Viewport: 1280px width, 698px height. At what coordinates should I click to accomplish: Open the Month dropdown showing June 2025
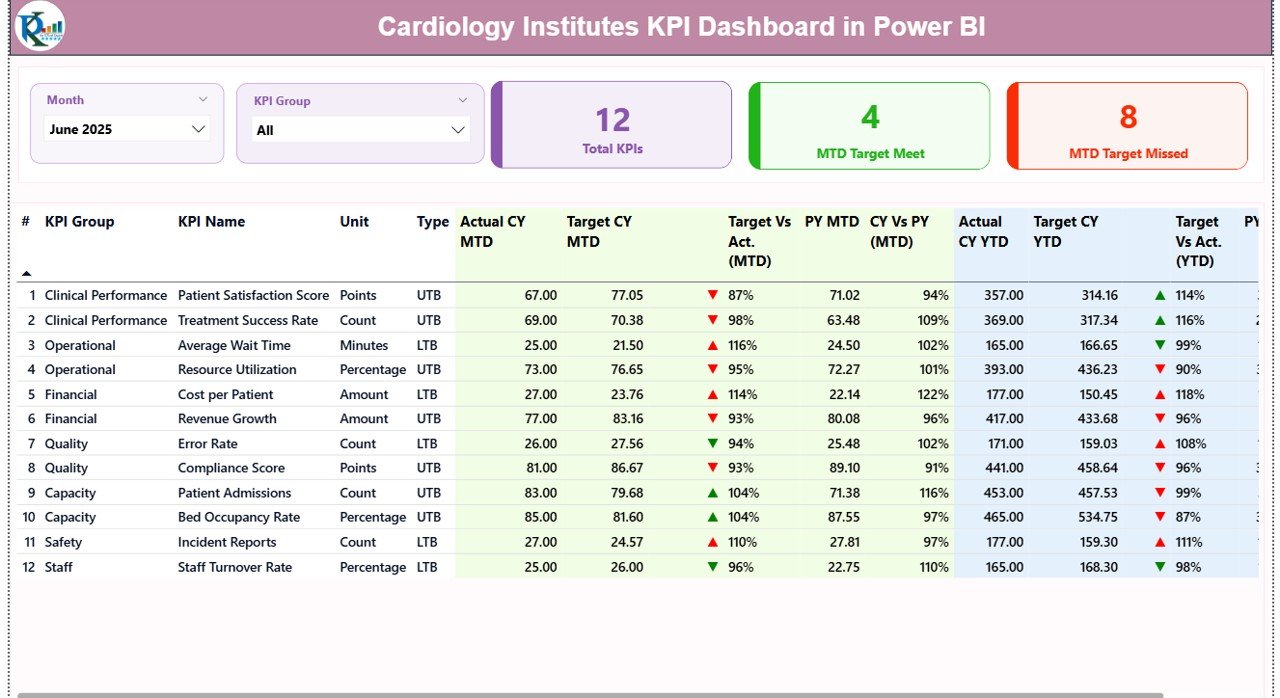pyautogui.click(x=127, y=129)
